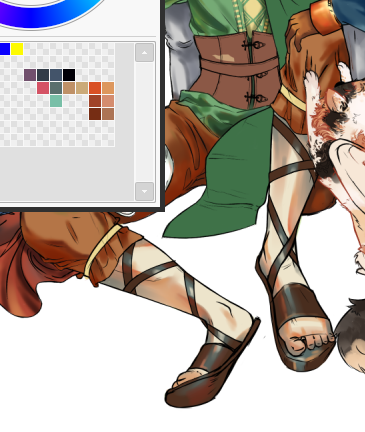Pick the teal mint swatch
The width and height of the screenshot is (365, 432).
(56, 101)
